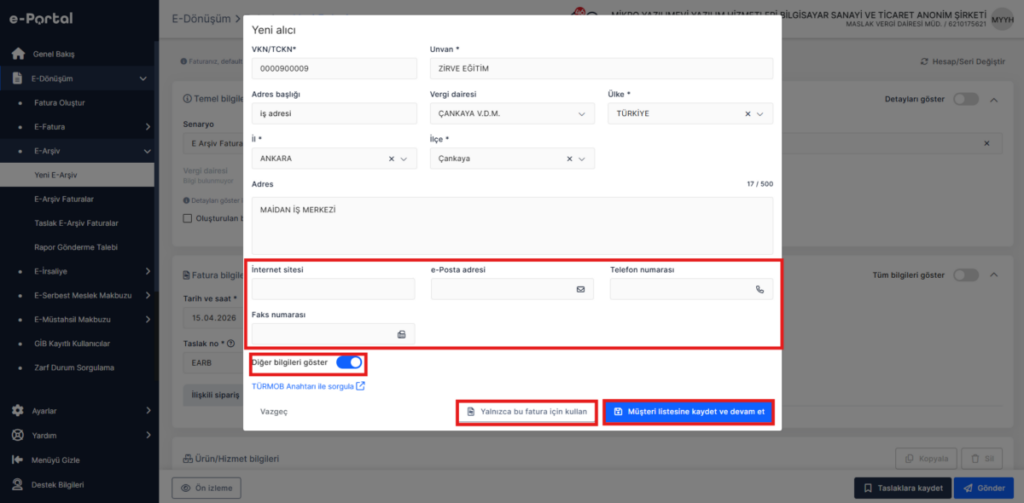This screenshot has width=1024, height=503.
Task: Click Adres textarea MAİDAN İŞ MERKEZİ
Action: 512,225
